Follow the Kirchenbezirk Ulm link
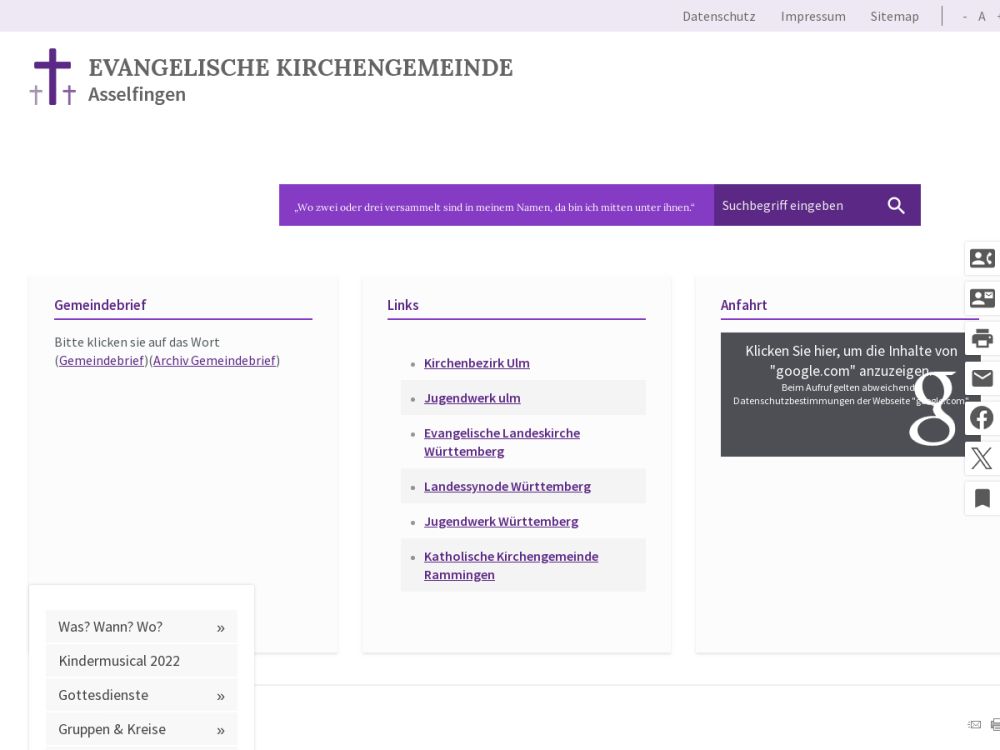Image resolution: width=1000 pixels, height=750 pixels. [476, 363]
